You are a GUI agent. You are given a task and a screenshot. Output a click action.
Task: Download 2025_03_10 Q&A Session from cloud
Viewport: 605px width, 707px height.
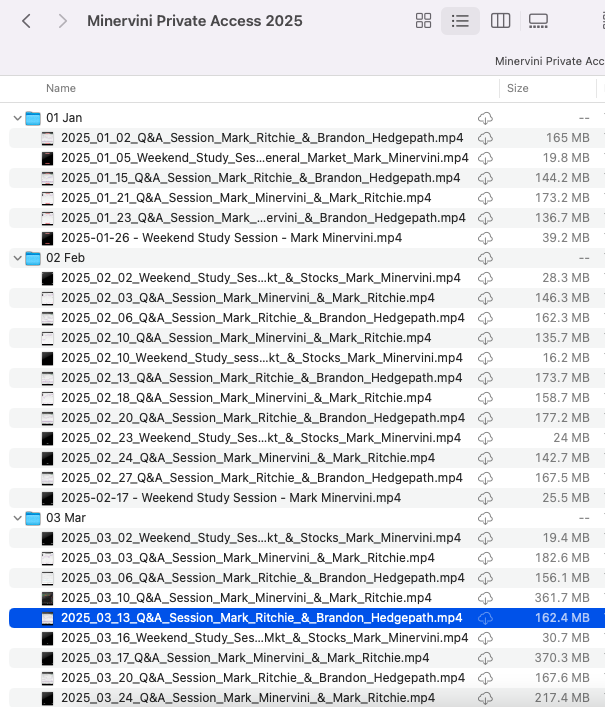[485, 598]
